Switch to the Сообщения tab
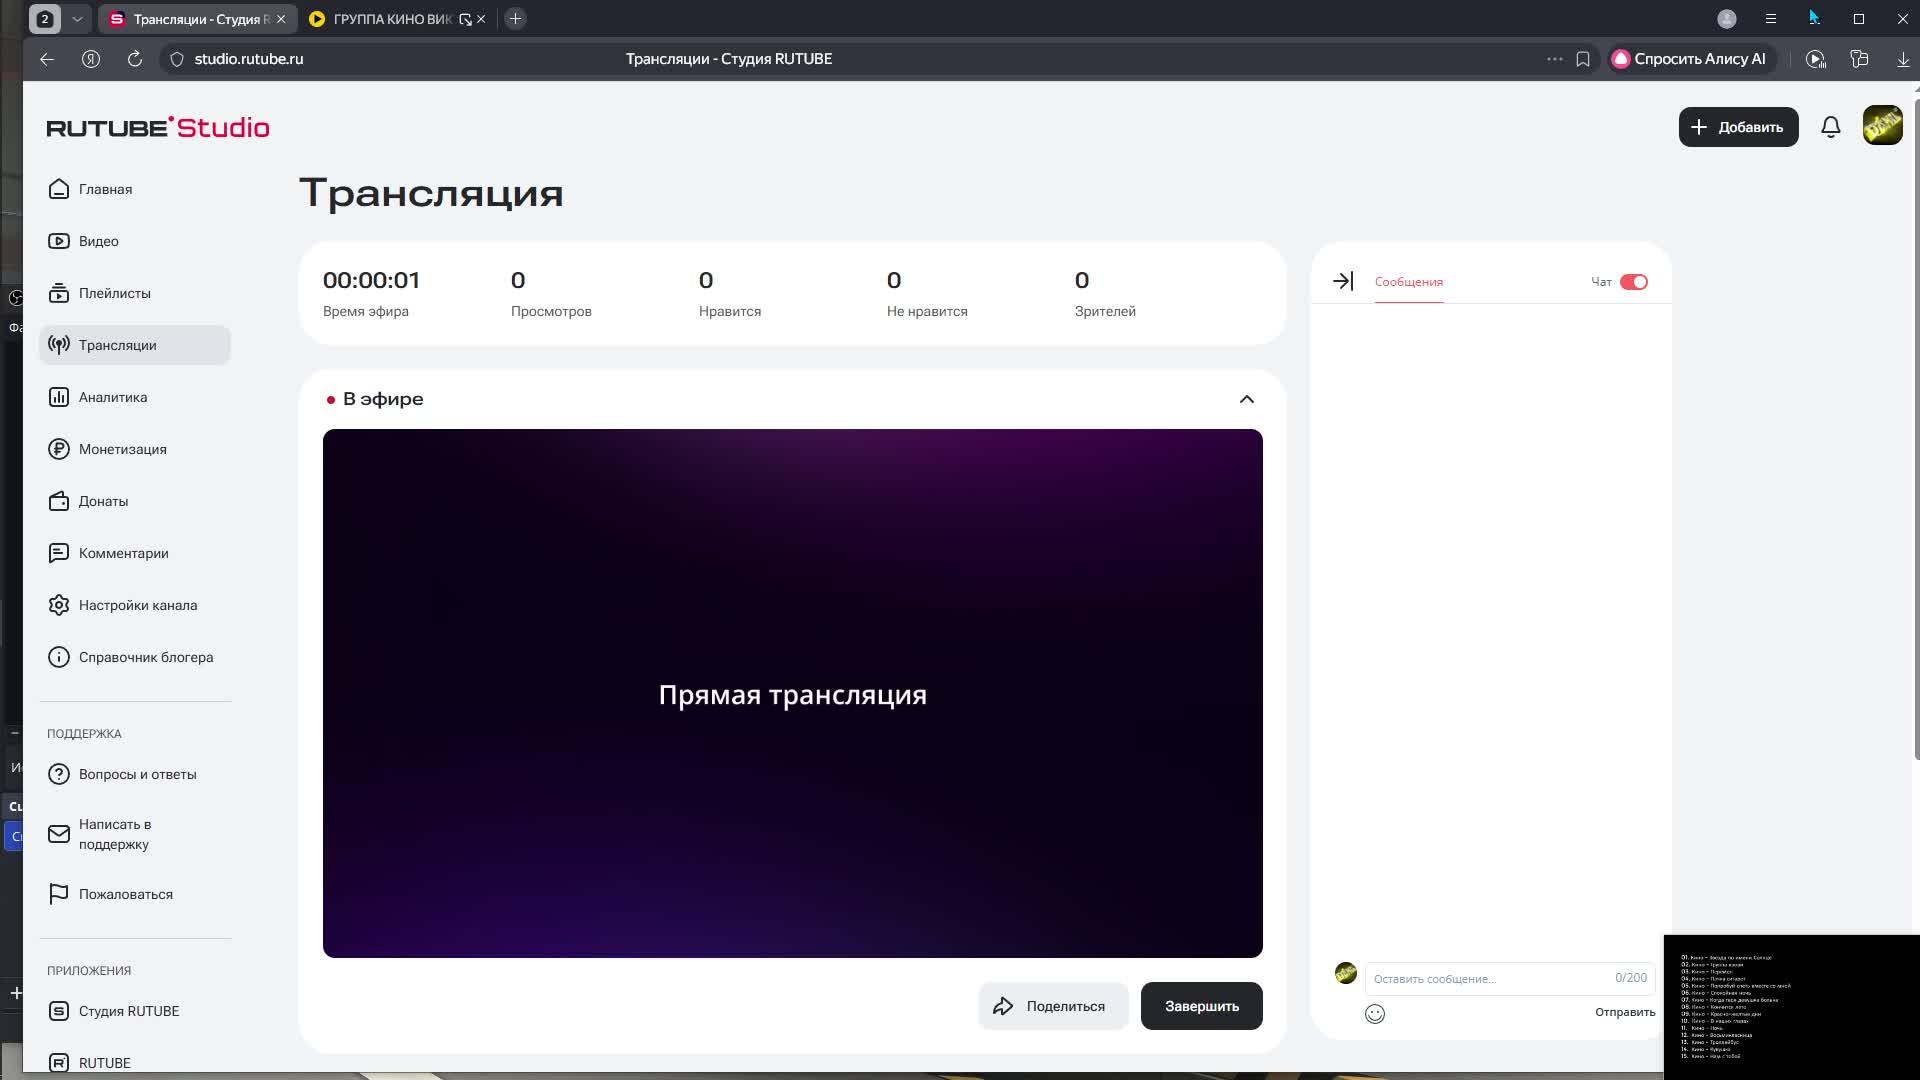The width and height of the screenshot is (1920, 1080). tap(1408, 282)
